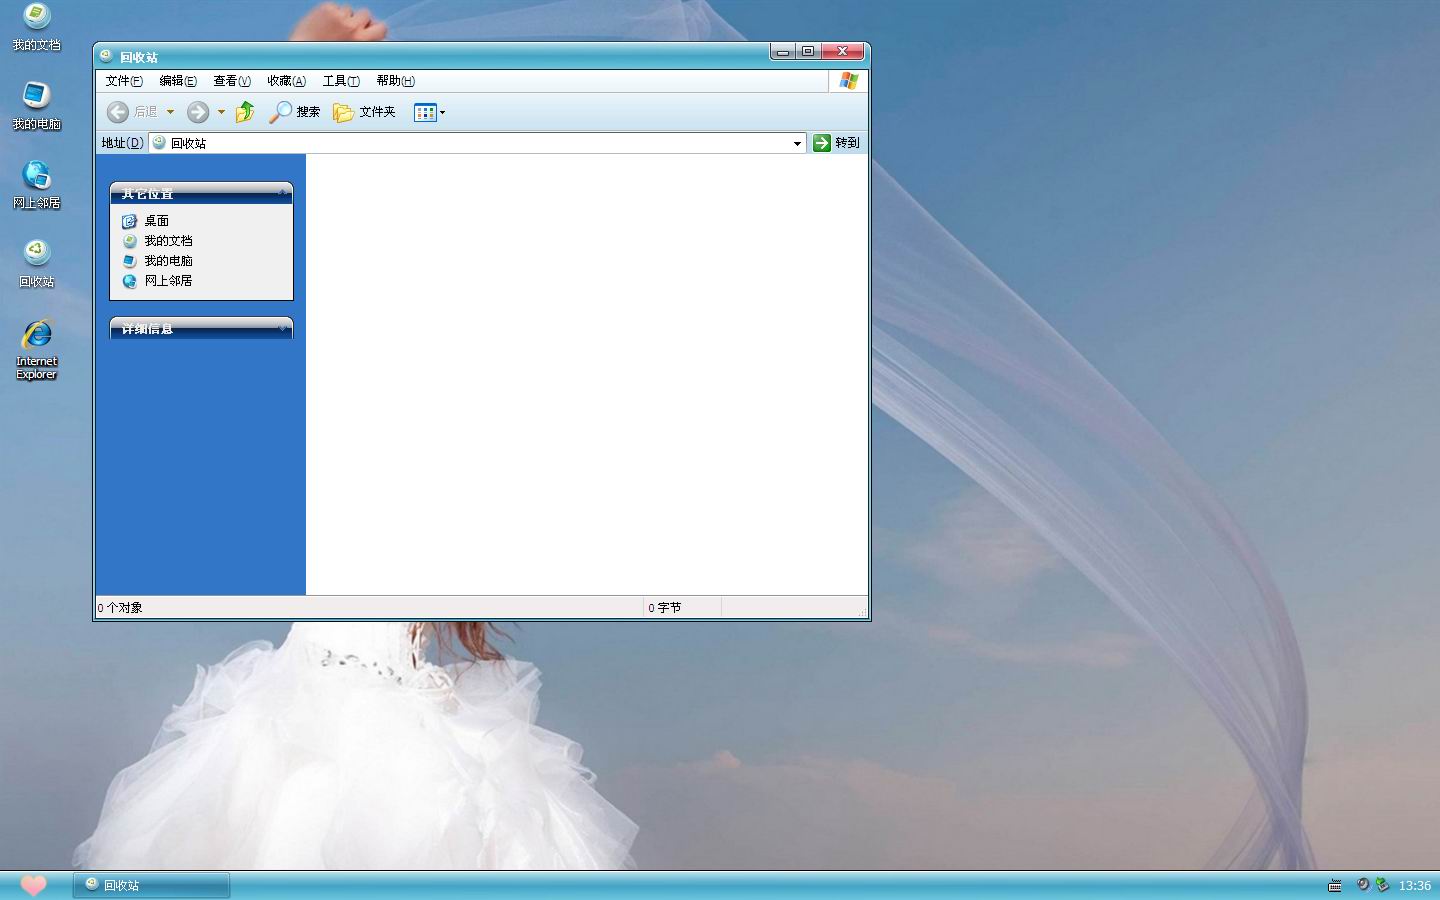
Task: Maximize the 回收站 window
Action: pos(808,51)
